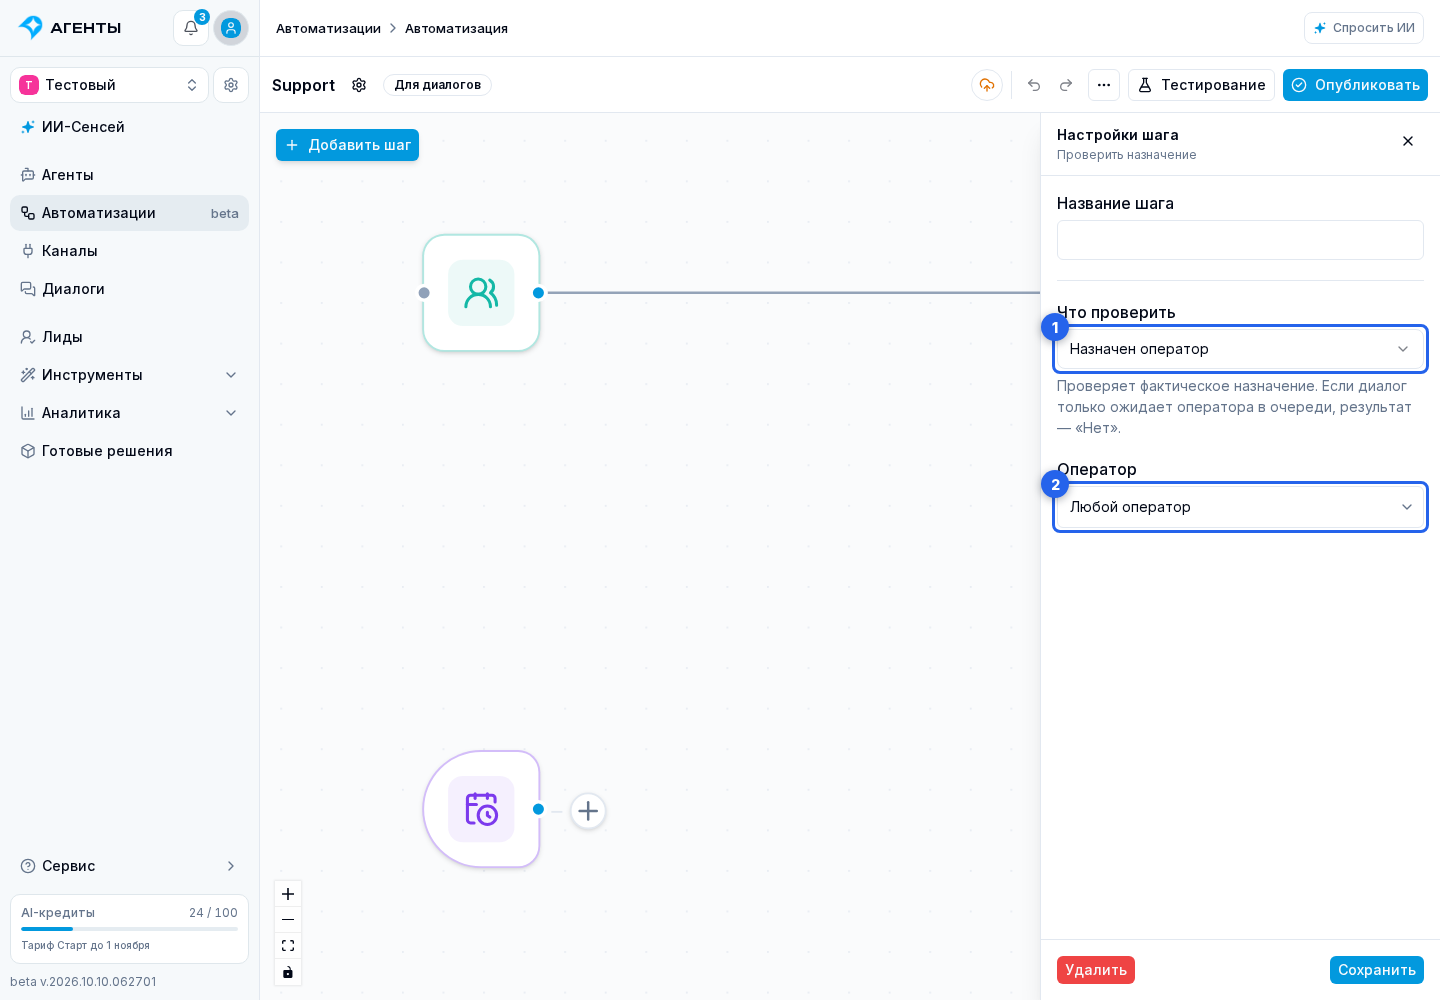Open the Назначен оператор dropdown
1440x1000 pixels.
[x=1240, y=349]
